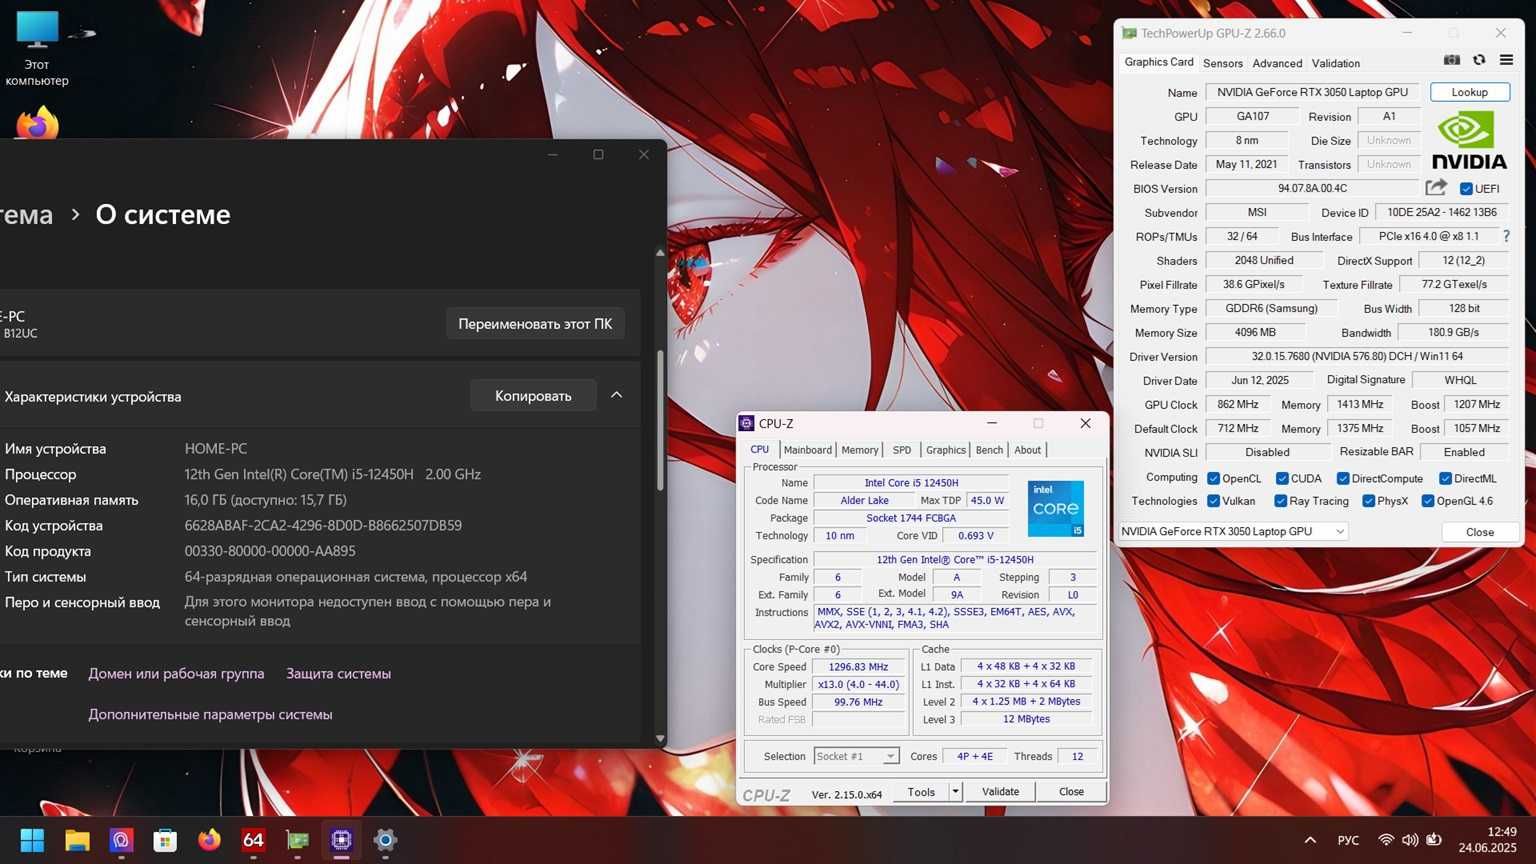
Task: Open the About tab in CPU-Z
Action: coord(1027,450)
